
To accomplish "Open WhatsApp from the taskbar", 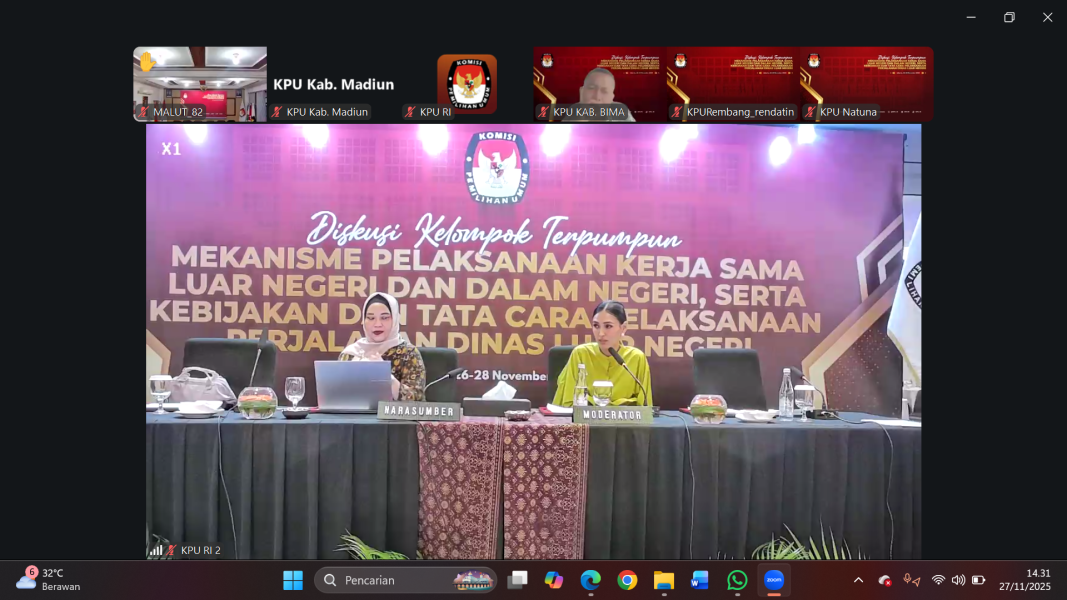I will (737, 580).
